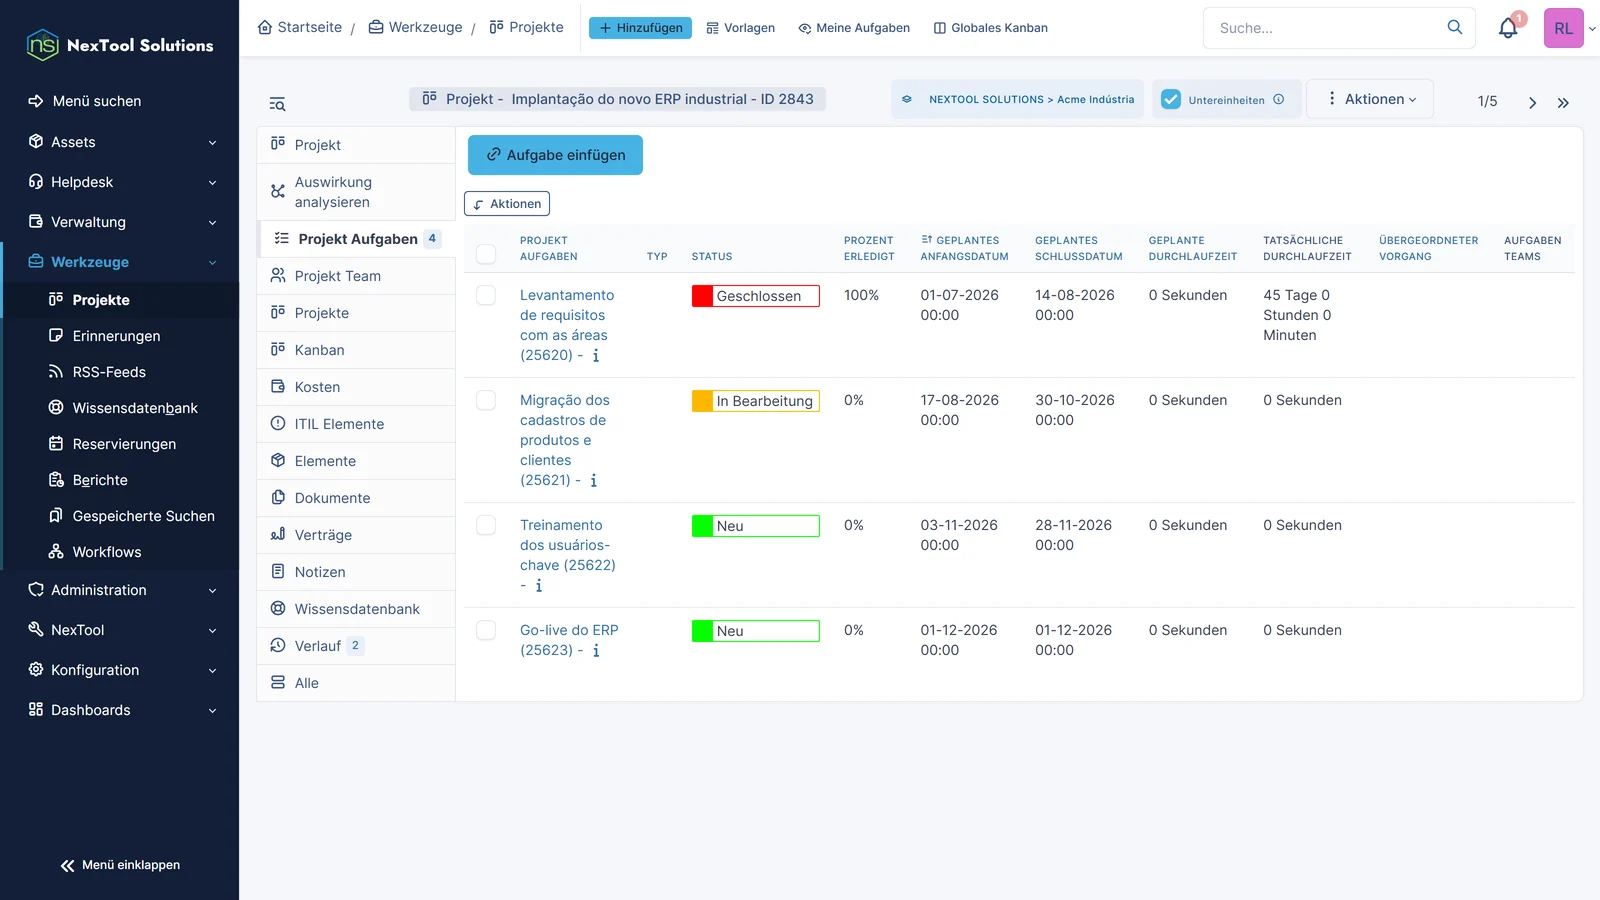The image size is (1600, 900).
Task: Click the Aufgabe einfügen button
Action: click(x=555, y=155)
